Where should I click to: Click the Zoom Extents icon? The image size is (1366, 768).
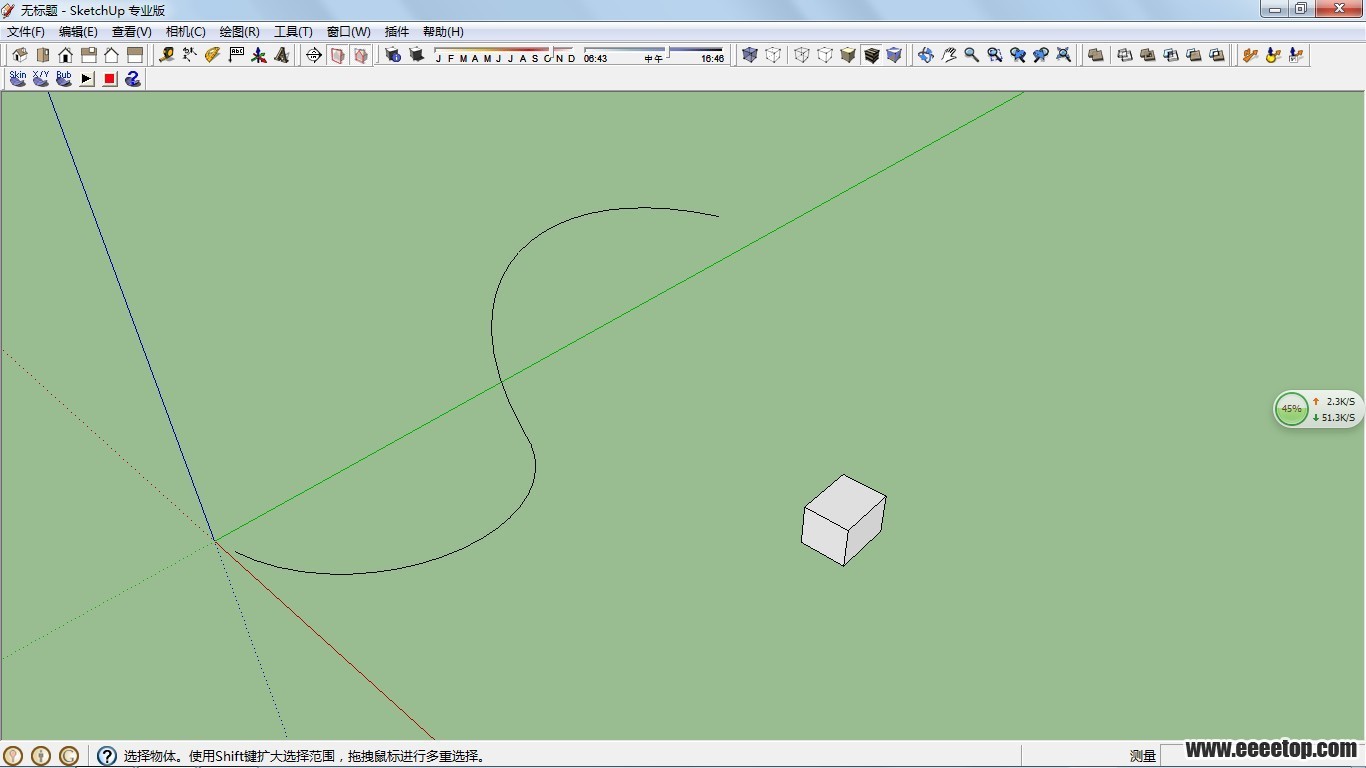click(1064, 55)
